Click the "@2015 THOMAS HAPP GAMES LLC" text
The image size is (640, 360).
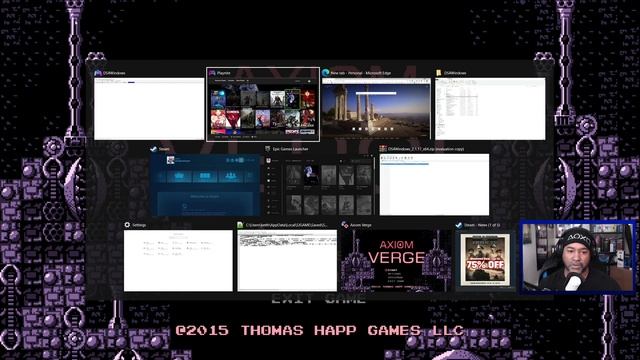click(x=320, y=330)
